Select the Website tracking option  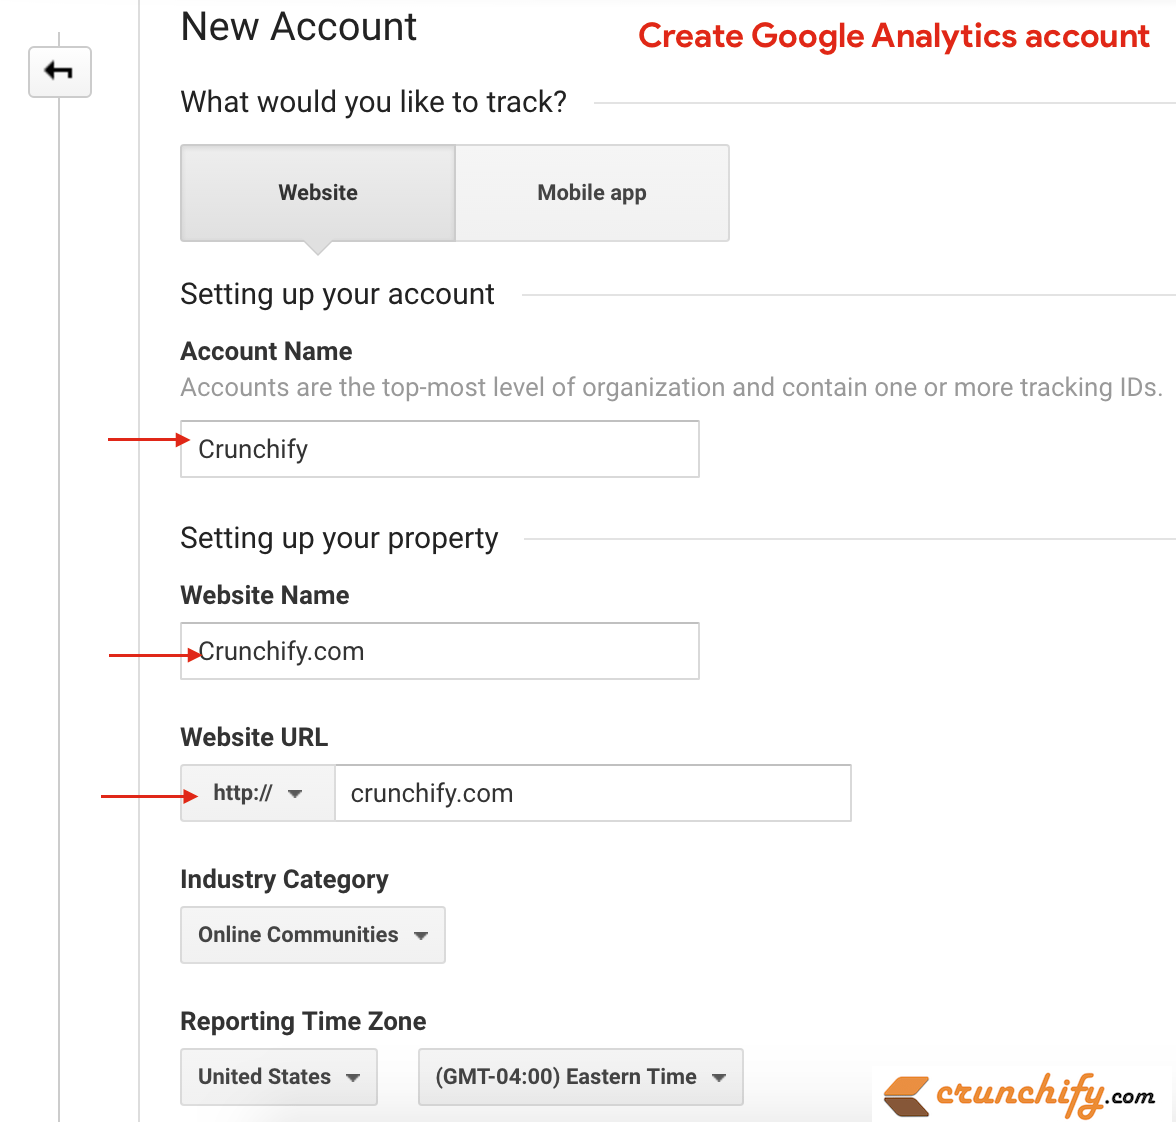318,193
